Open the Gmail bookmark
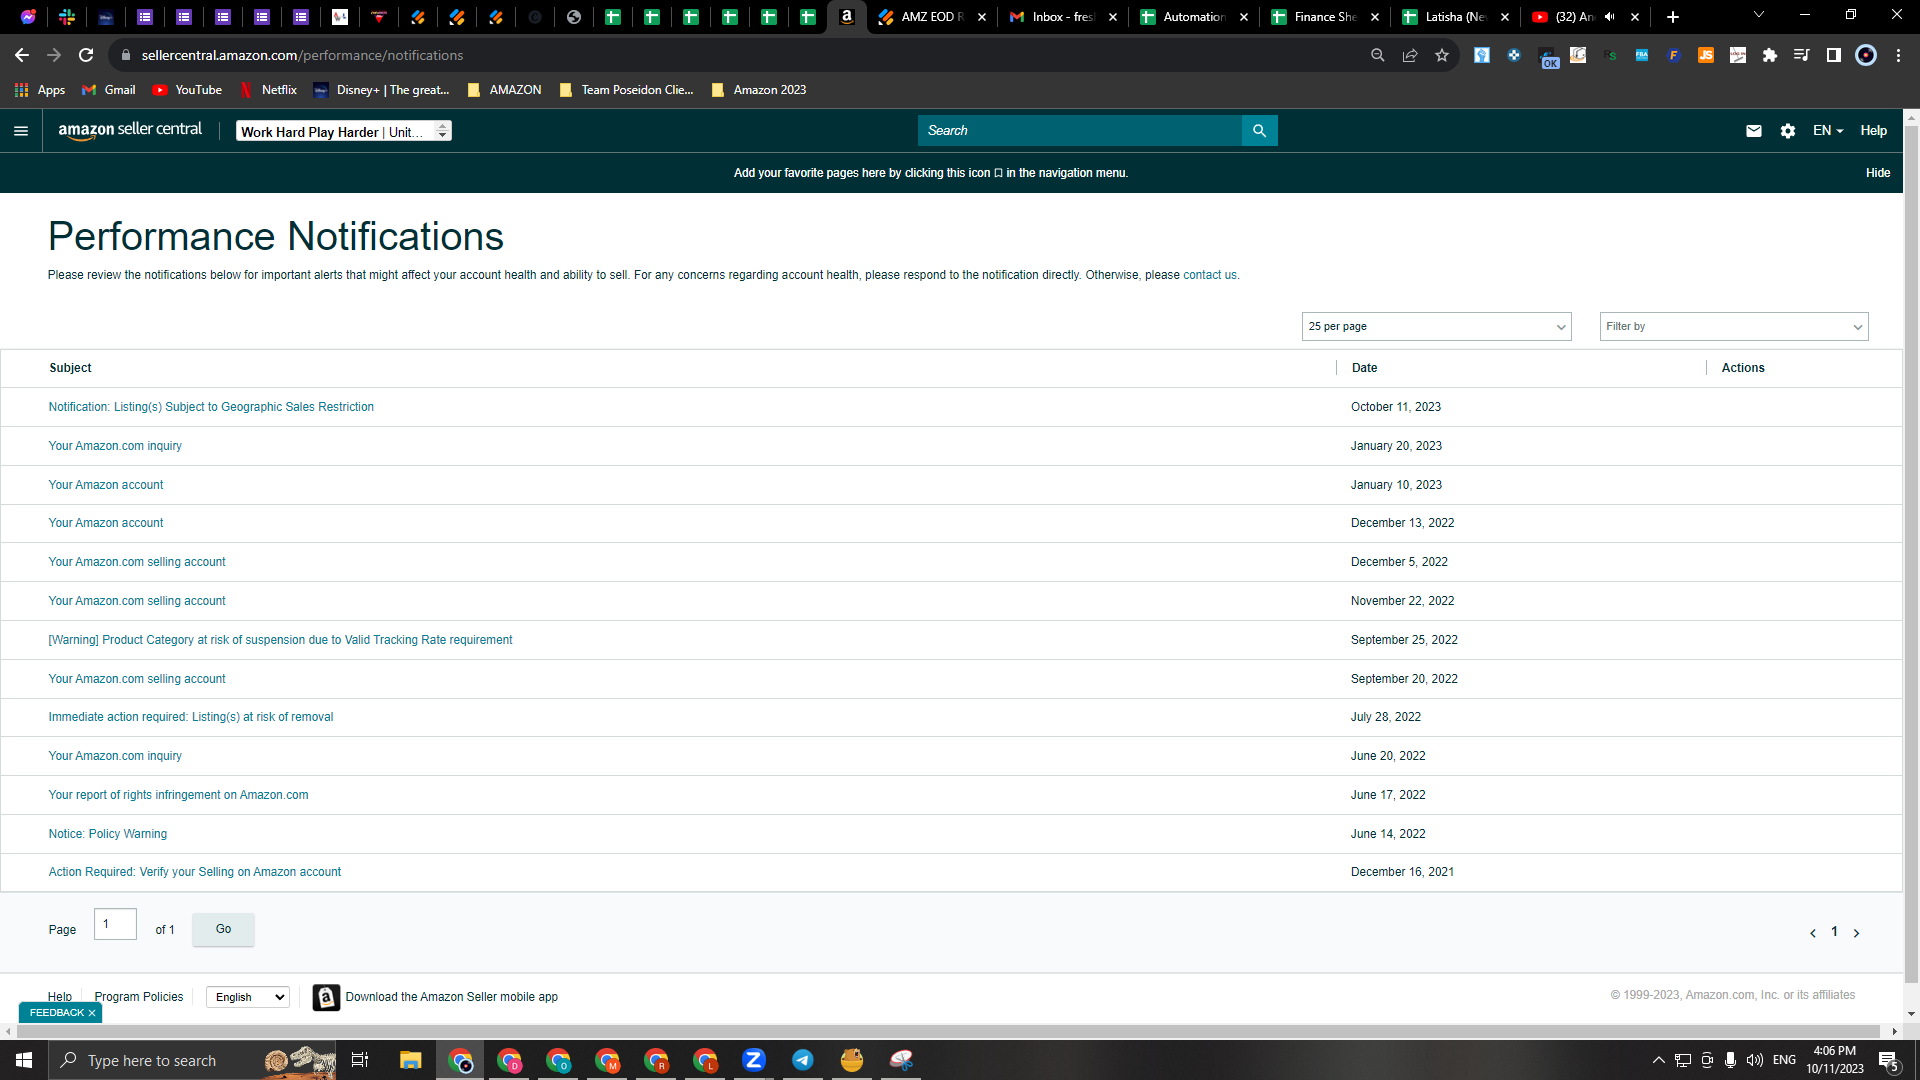The height and width of the screenshot is (1080, 1920). (109, 90)
